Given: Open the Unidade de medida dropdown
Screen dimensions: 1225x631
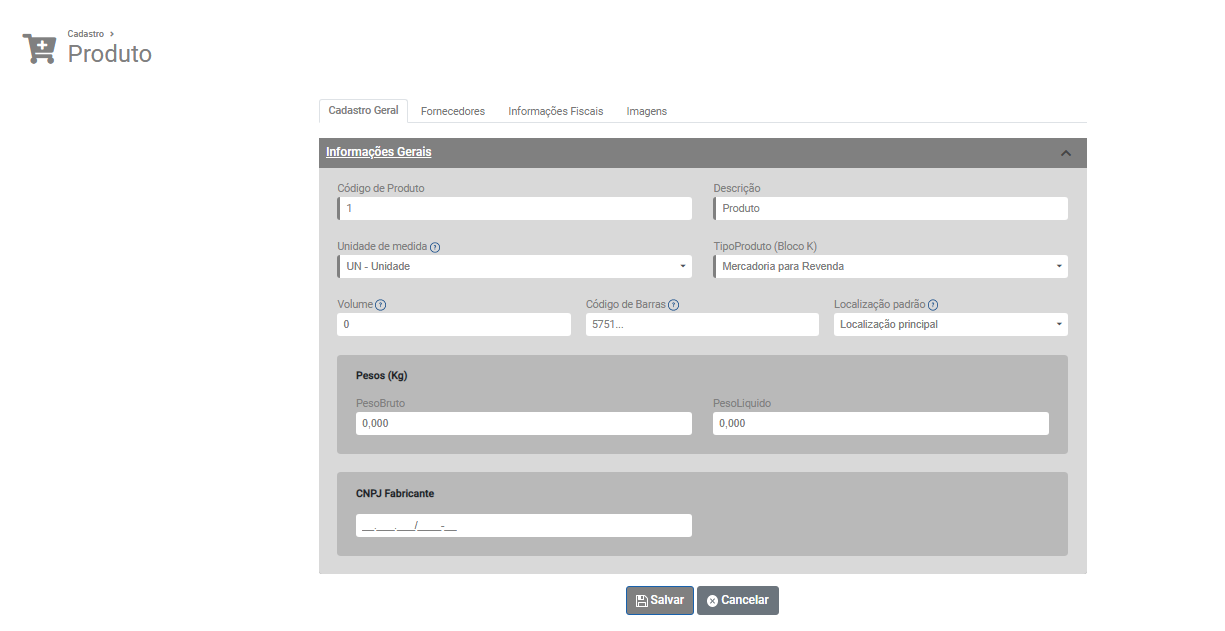Looking at the screenshot, I should point(514,267).
